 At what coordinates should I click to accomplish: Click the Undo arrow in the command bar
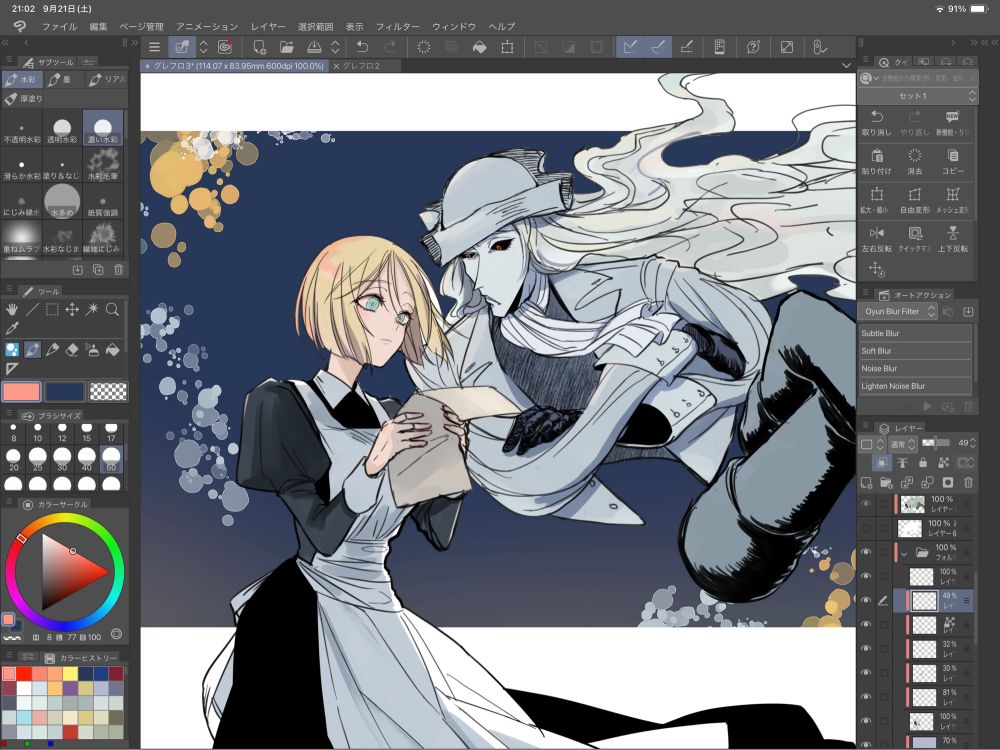coord(362,47)
